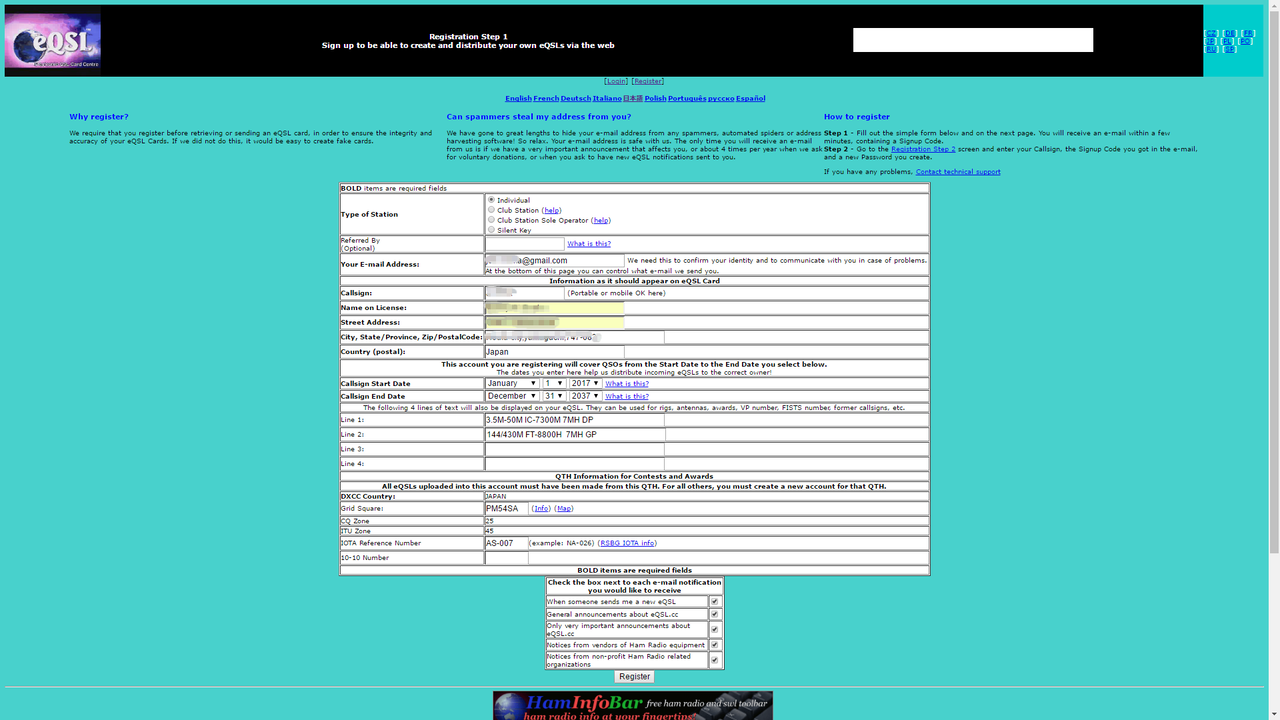
Task: Click the FR language link in header
Action: [1247, 33]
